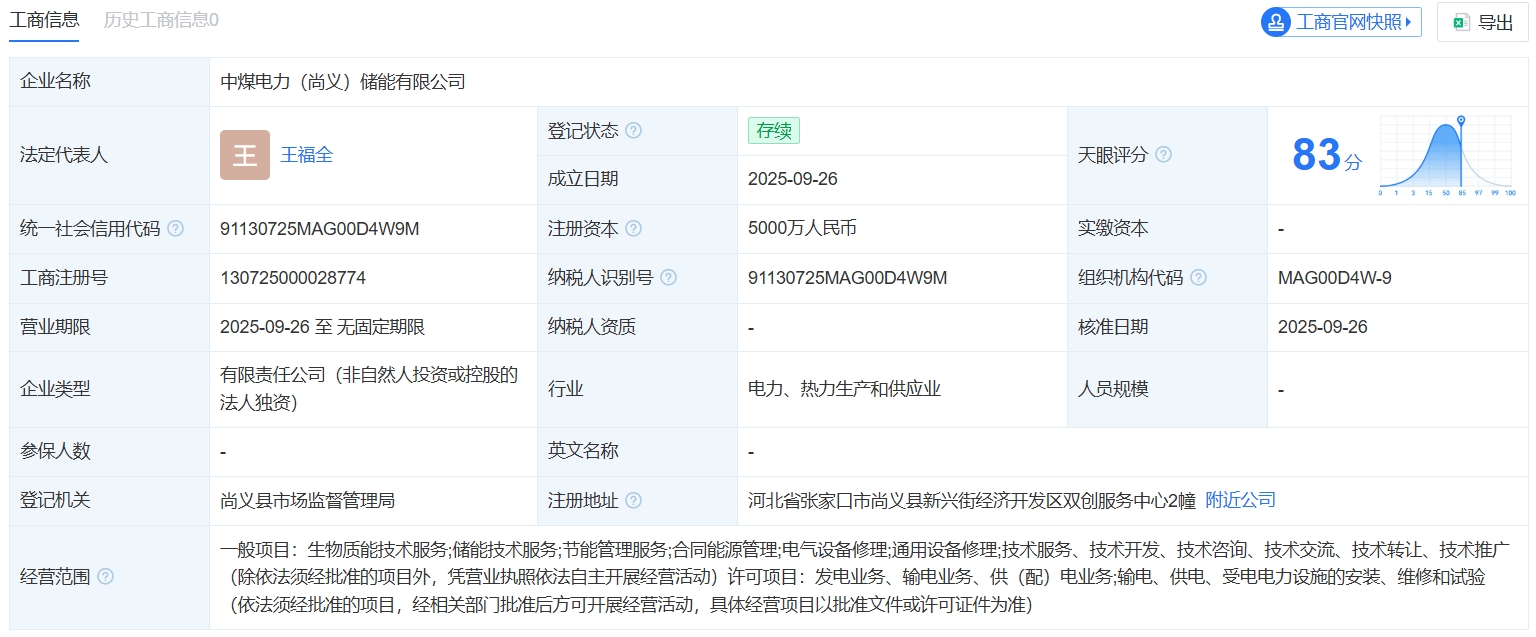The image size is (1536, 637).
Task: Click help icon beside 注册资本
Action: coord(633,229)
